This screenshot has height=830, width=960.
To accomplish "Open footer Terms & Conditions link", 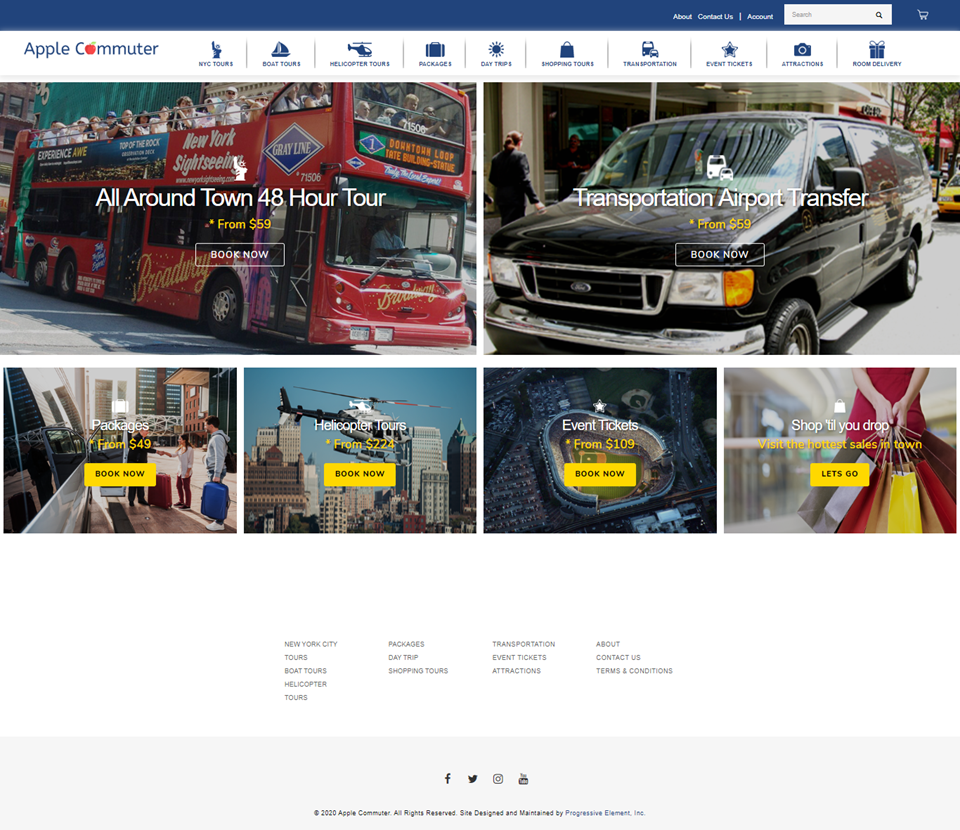I will coord(634,671).
